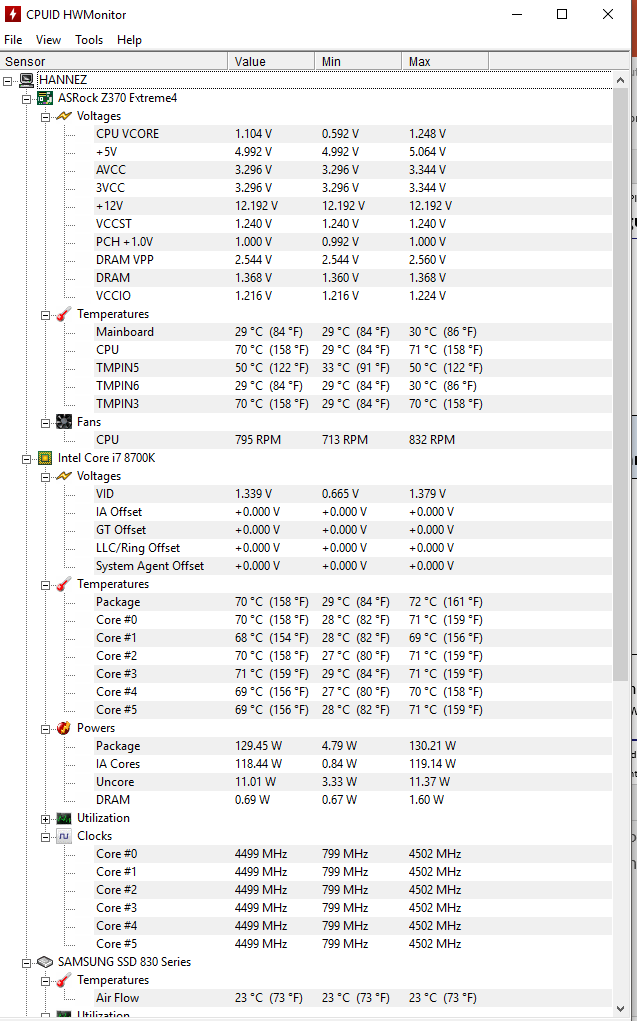Select the IA Cores power row
Viewport: 637px width, 1021px height.
(x=352, y=764)
